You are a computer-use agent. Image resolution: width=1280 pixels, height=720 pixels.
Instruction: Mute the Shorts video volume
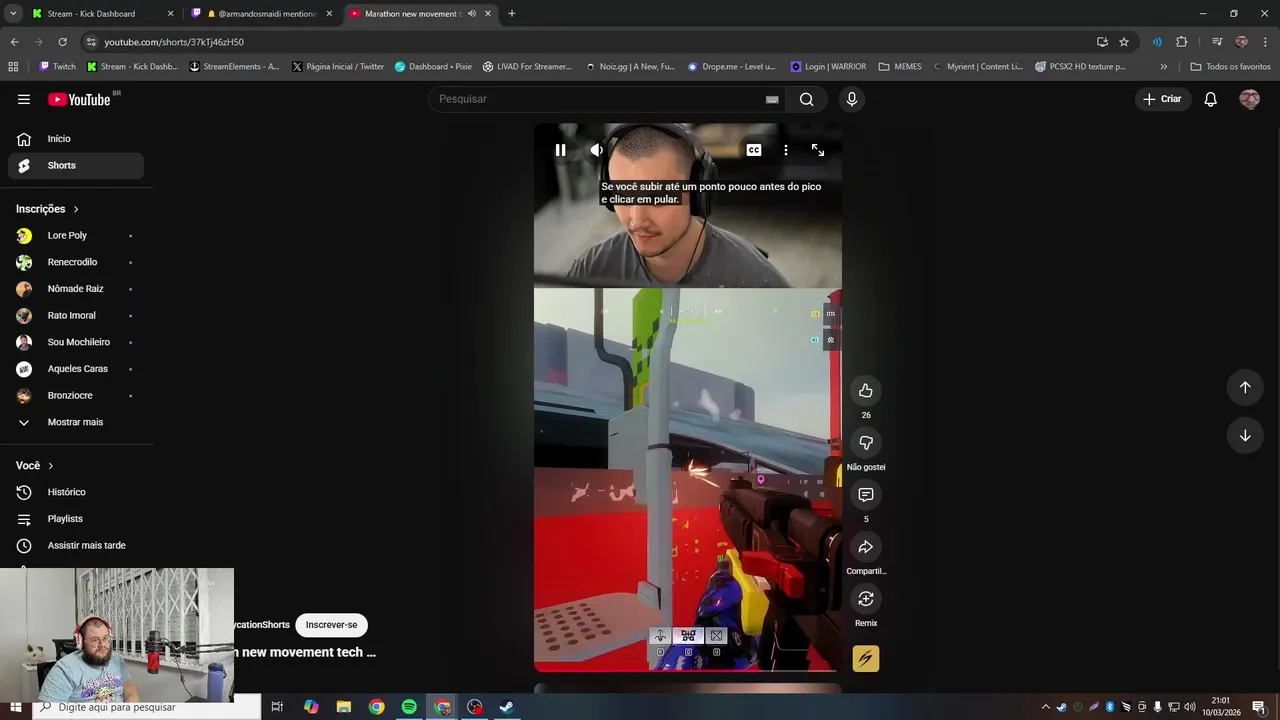[596, 150]
